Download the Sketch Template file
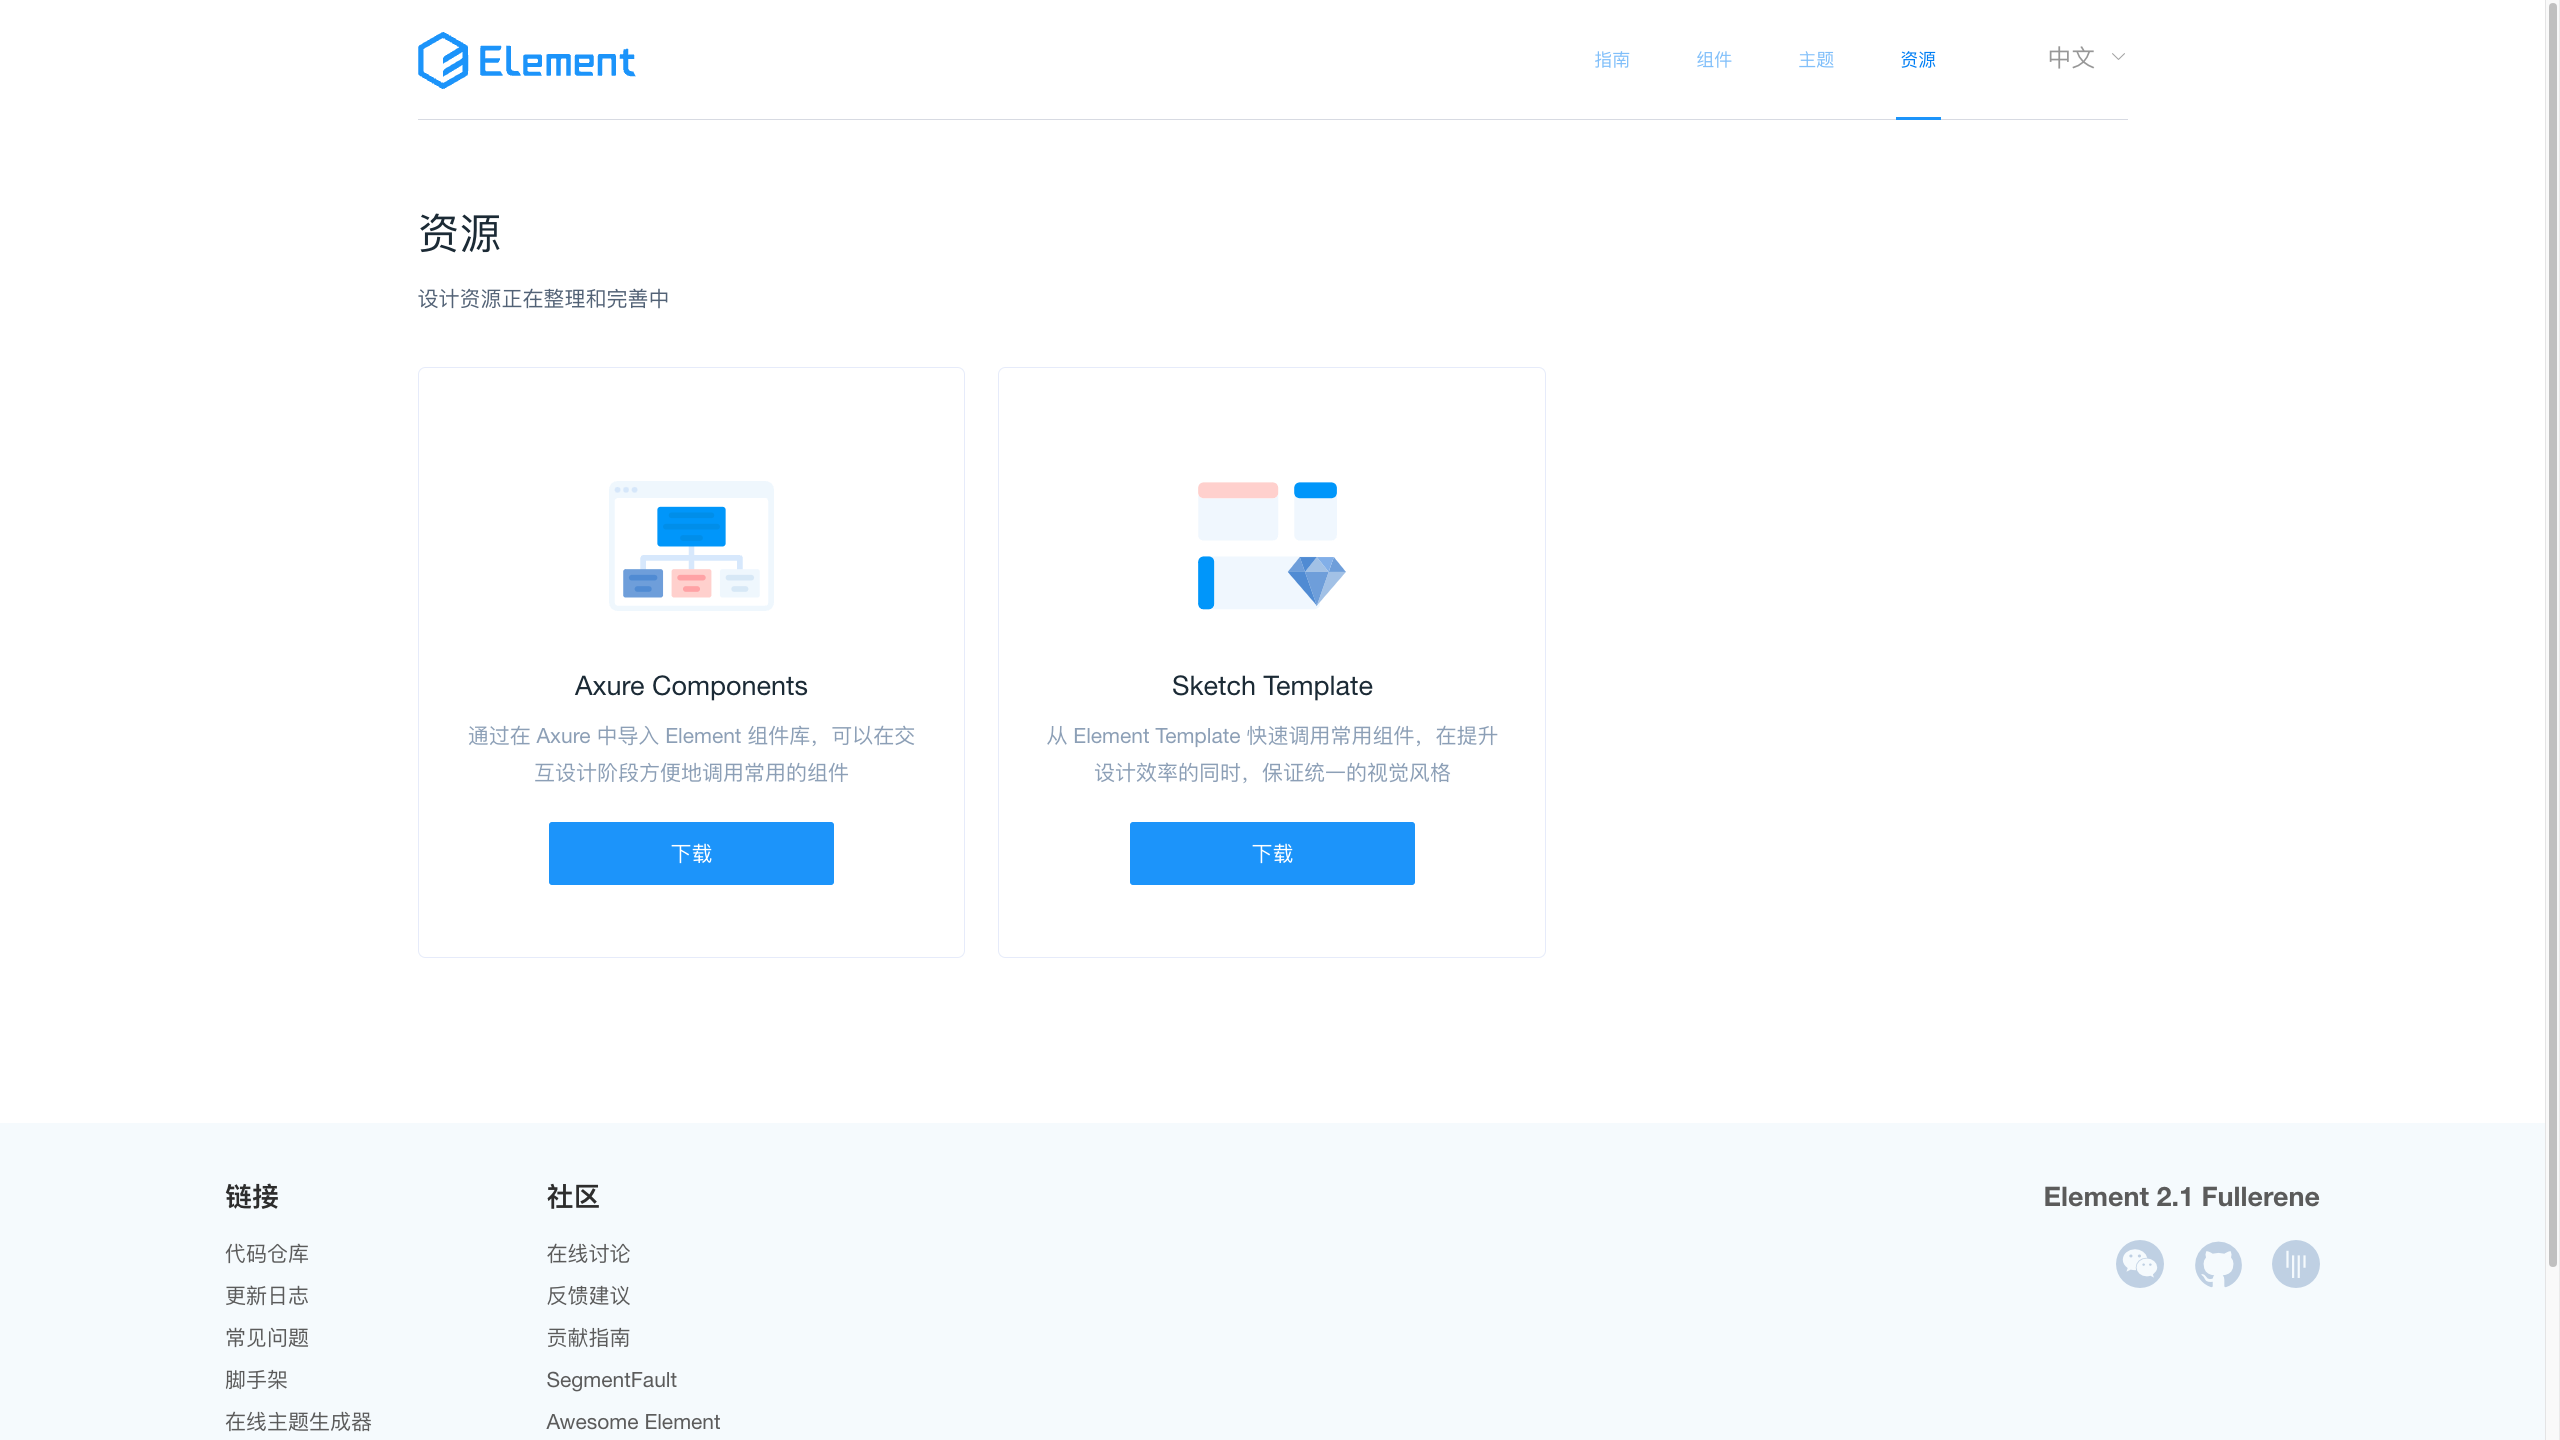This screenshot has width=2560, height=1440. click(1272, 853)
